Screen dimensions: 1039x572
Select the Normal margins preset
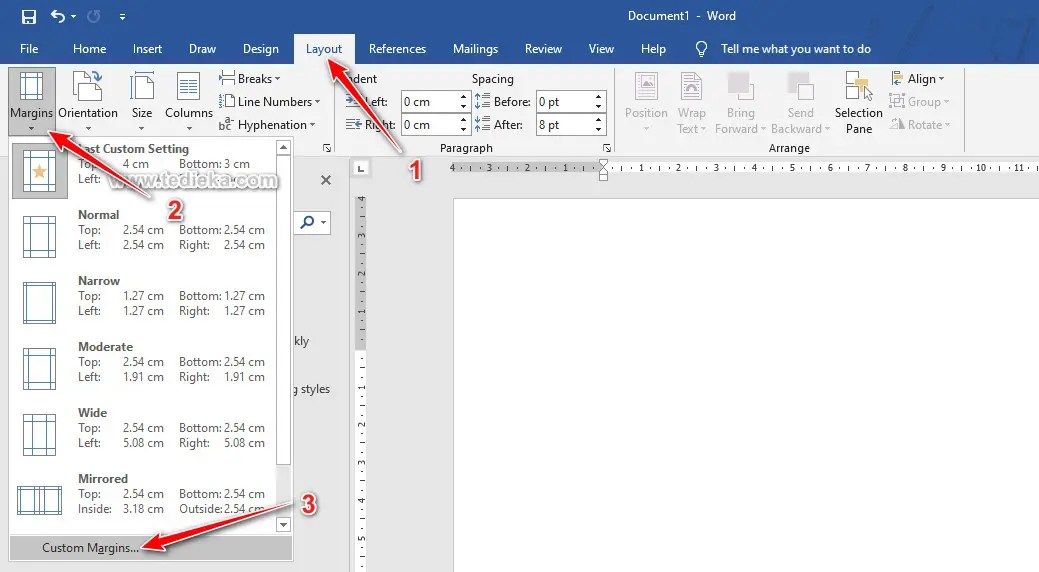[143, 236]
